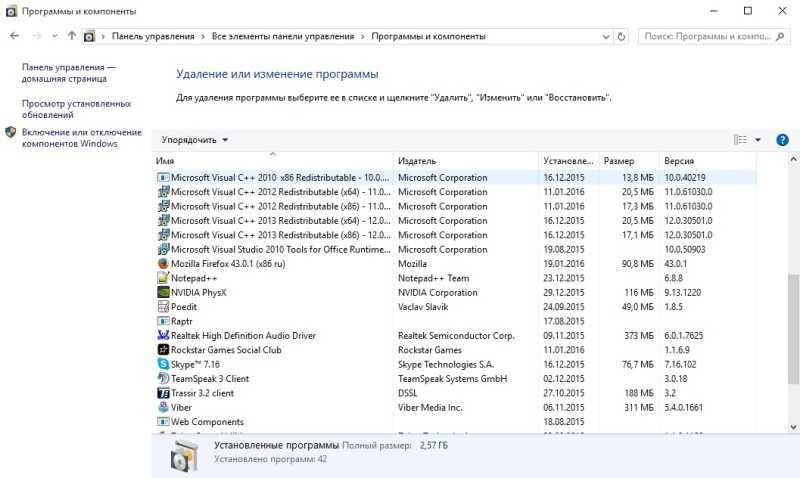The width and height of the screenshot is (800, 478).
Task: Click the Raptr program icon
Action: 163,321
